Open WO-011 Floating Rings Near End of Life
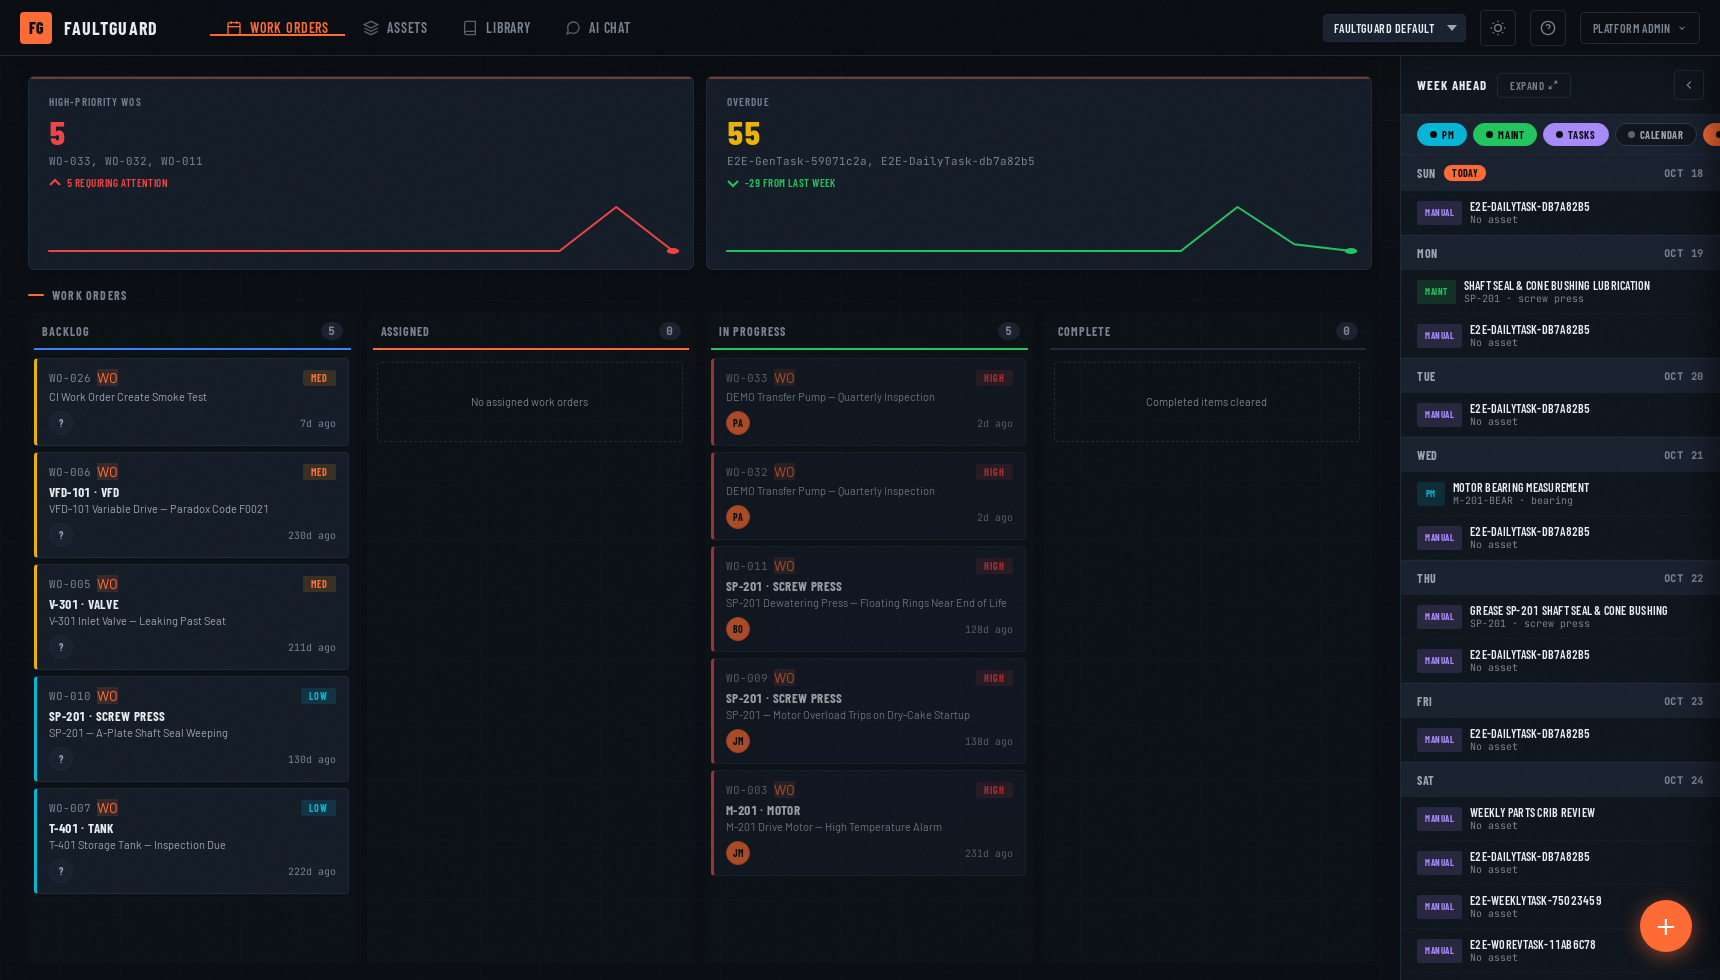 pos(866,604)
